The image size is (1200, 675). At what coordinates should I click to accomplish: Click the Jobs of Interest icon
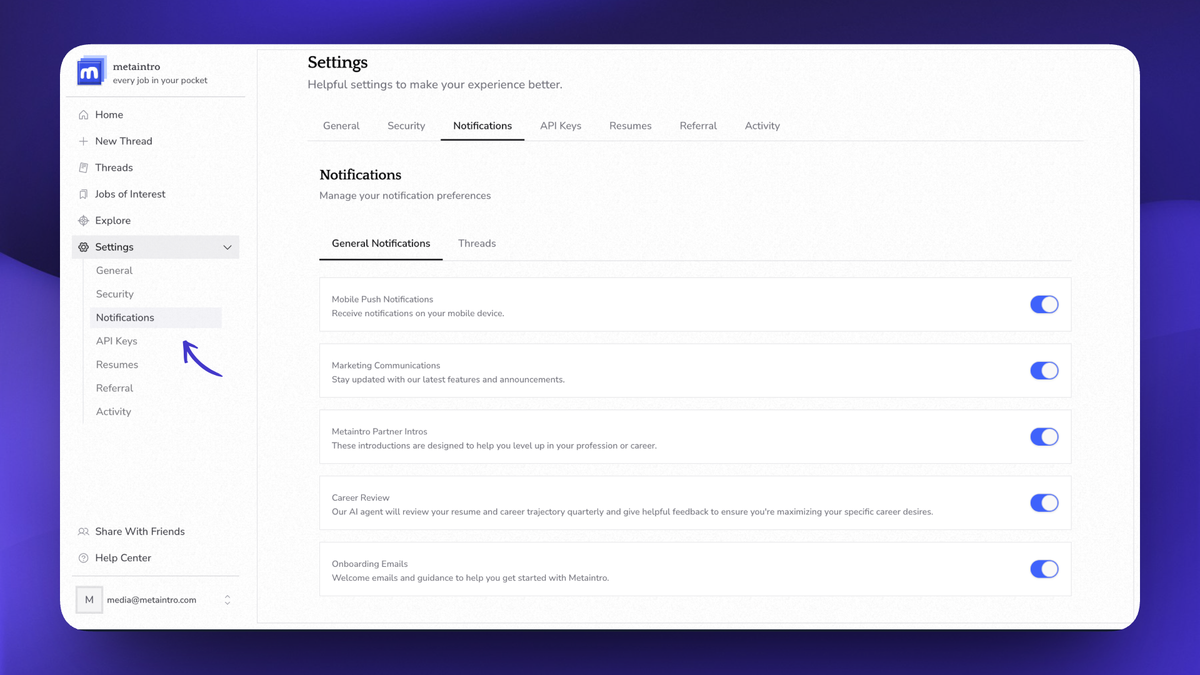(x=84, y=194)
